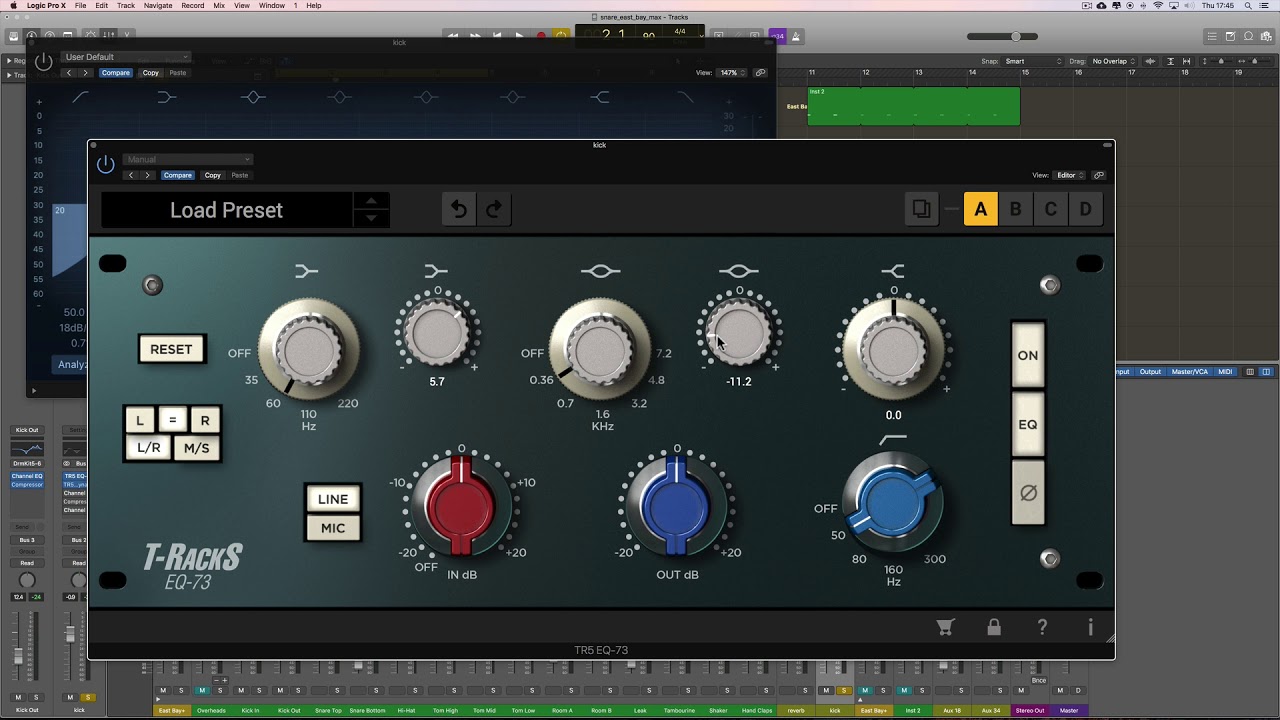This screenshot has width=1280, height=720.
Task: Click link icon in Channel EQ window
Action: click(x=760, y=73)
